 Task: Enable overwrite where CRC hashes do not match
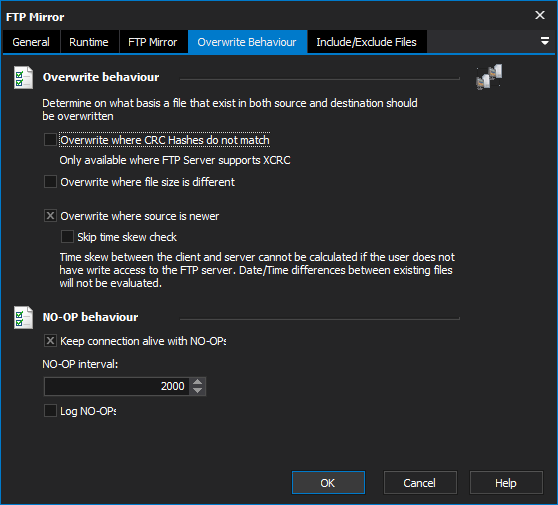pyautogui.click(x=50, y=140)
